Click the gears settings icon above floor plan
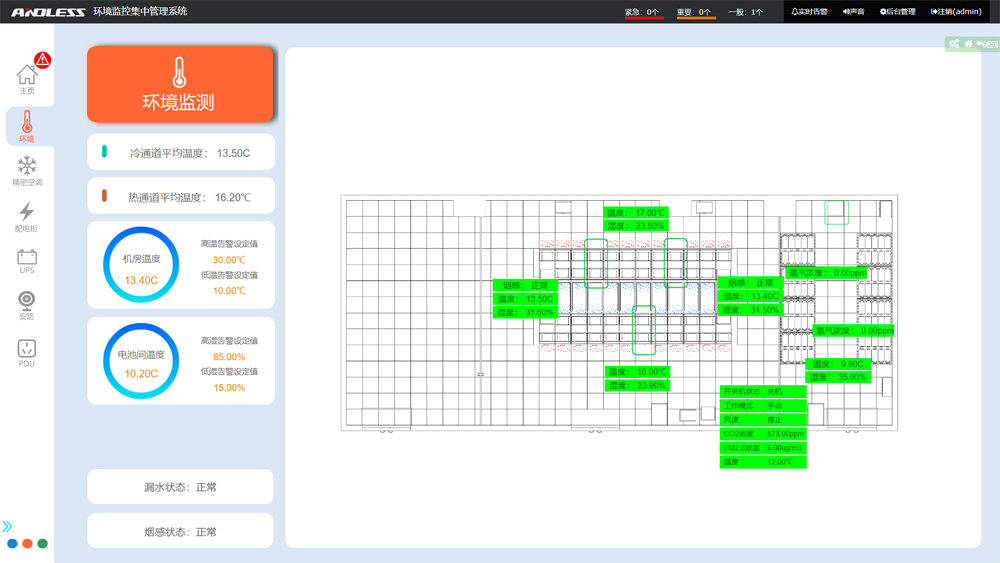1000x563 pixels. coord(954,44)
